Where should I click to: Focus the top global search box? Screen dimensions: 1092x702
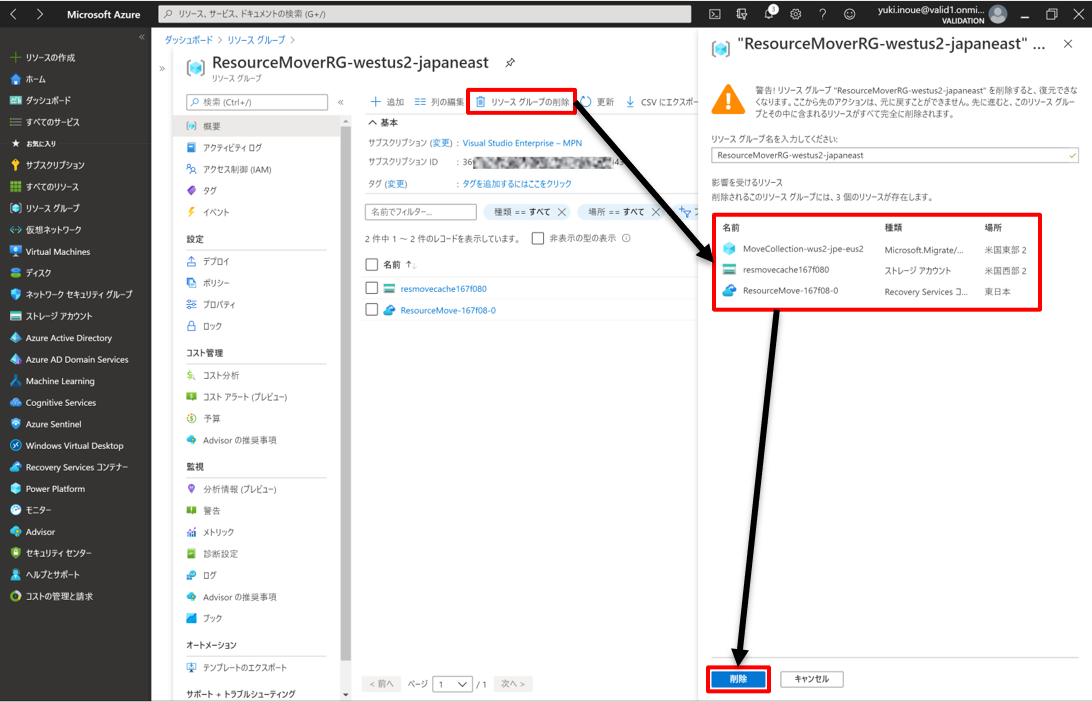425,14
